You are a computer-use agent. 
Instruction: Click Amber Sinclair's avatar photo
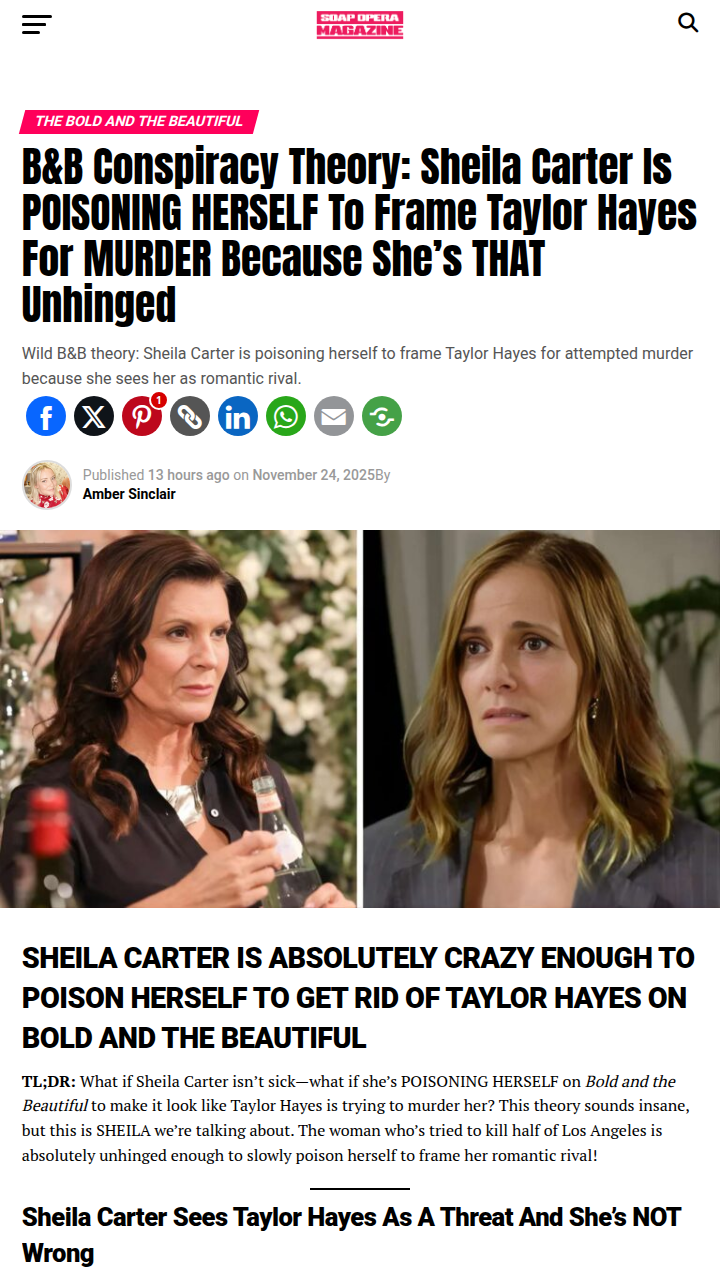pyautogui.click(x=47, y=485)
